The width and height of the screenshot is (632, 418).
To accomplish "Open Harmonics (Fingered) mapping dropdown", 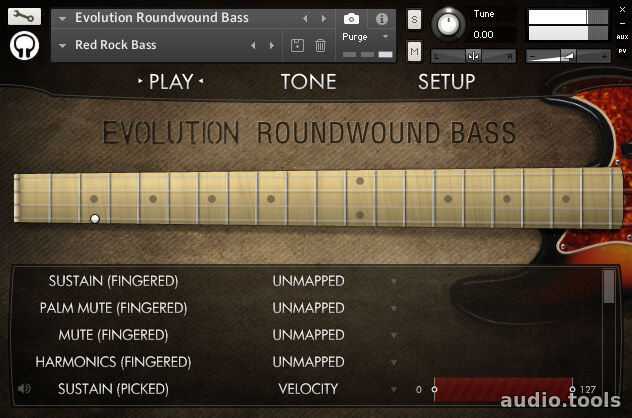I will [394, 362].
